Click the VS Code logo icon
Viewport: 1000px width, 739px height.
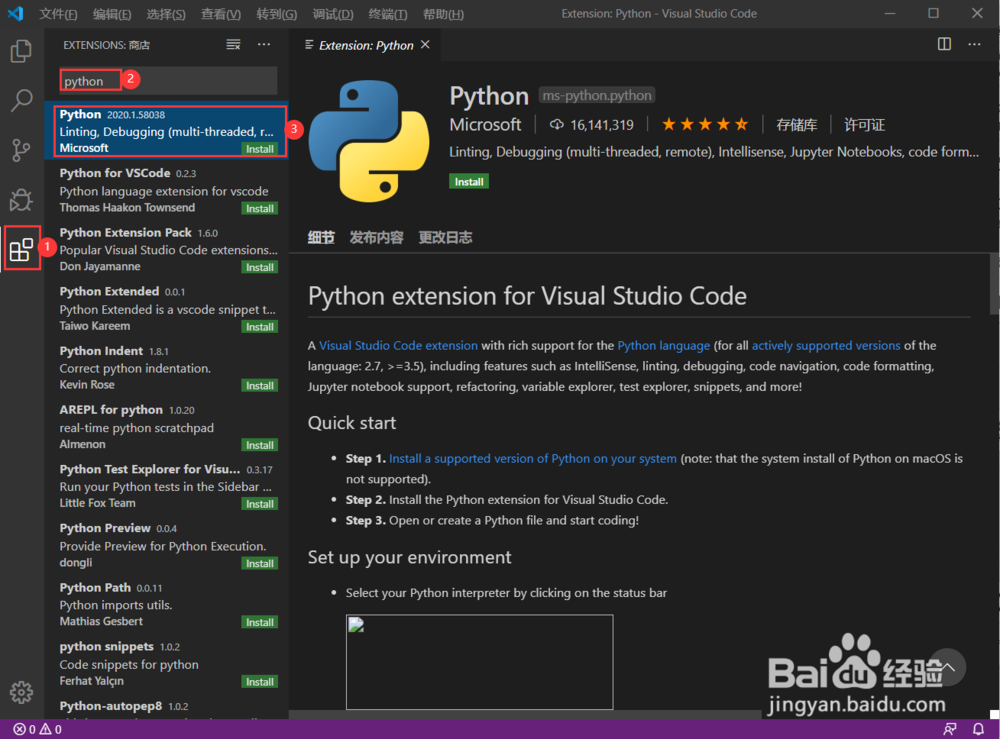15,13
